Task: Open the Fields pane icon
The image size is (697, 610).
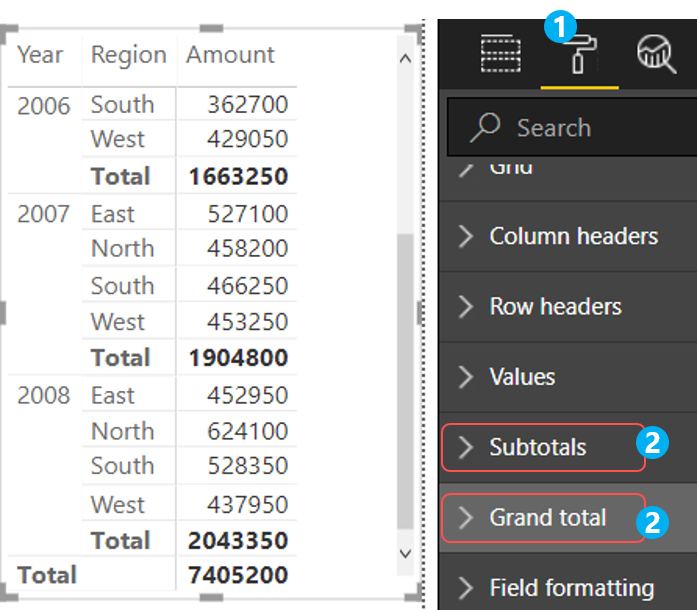Action: [501, 53]
